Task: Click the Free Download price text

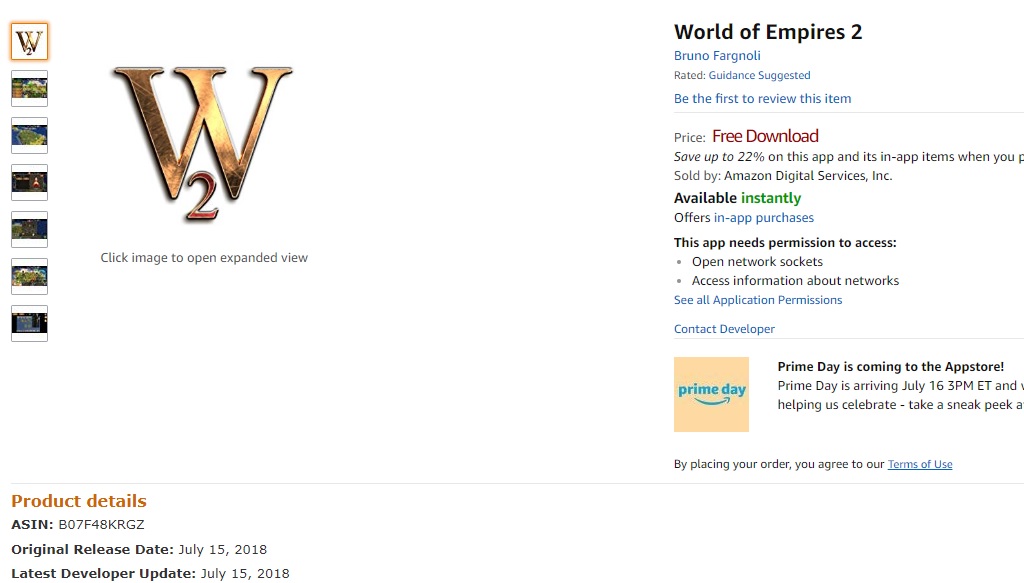Action: point(765,136)
